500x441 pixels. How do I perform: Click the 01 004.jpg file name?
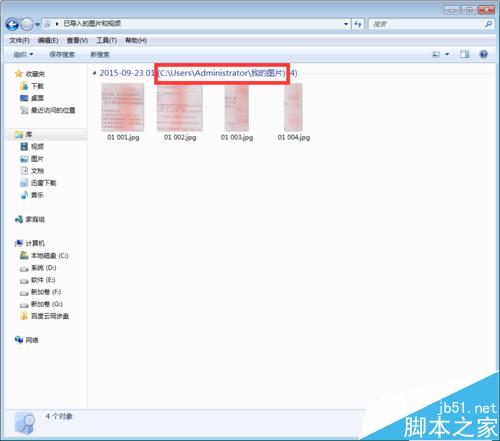(x=294, y=137)
